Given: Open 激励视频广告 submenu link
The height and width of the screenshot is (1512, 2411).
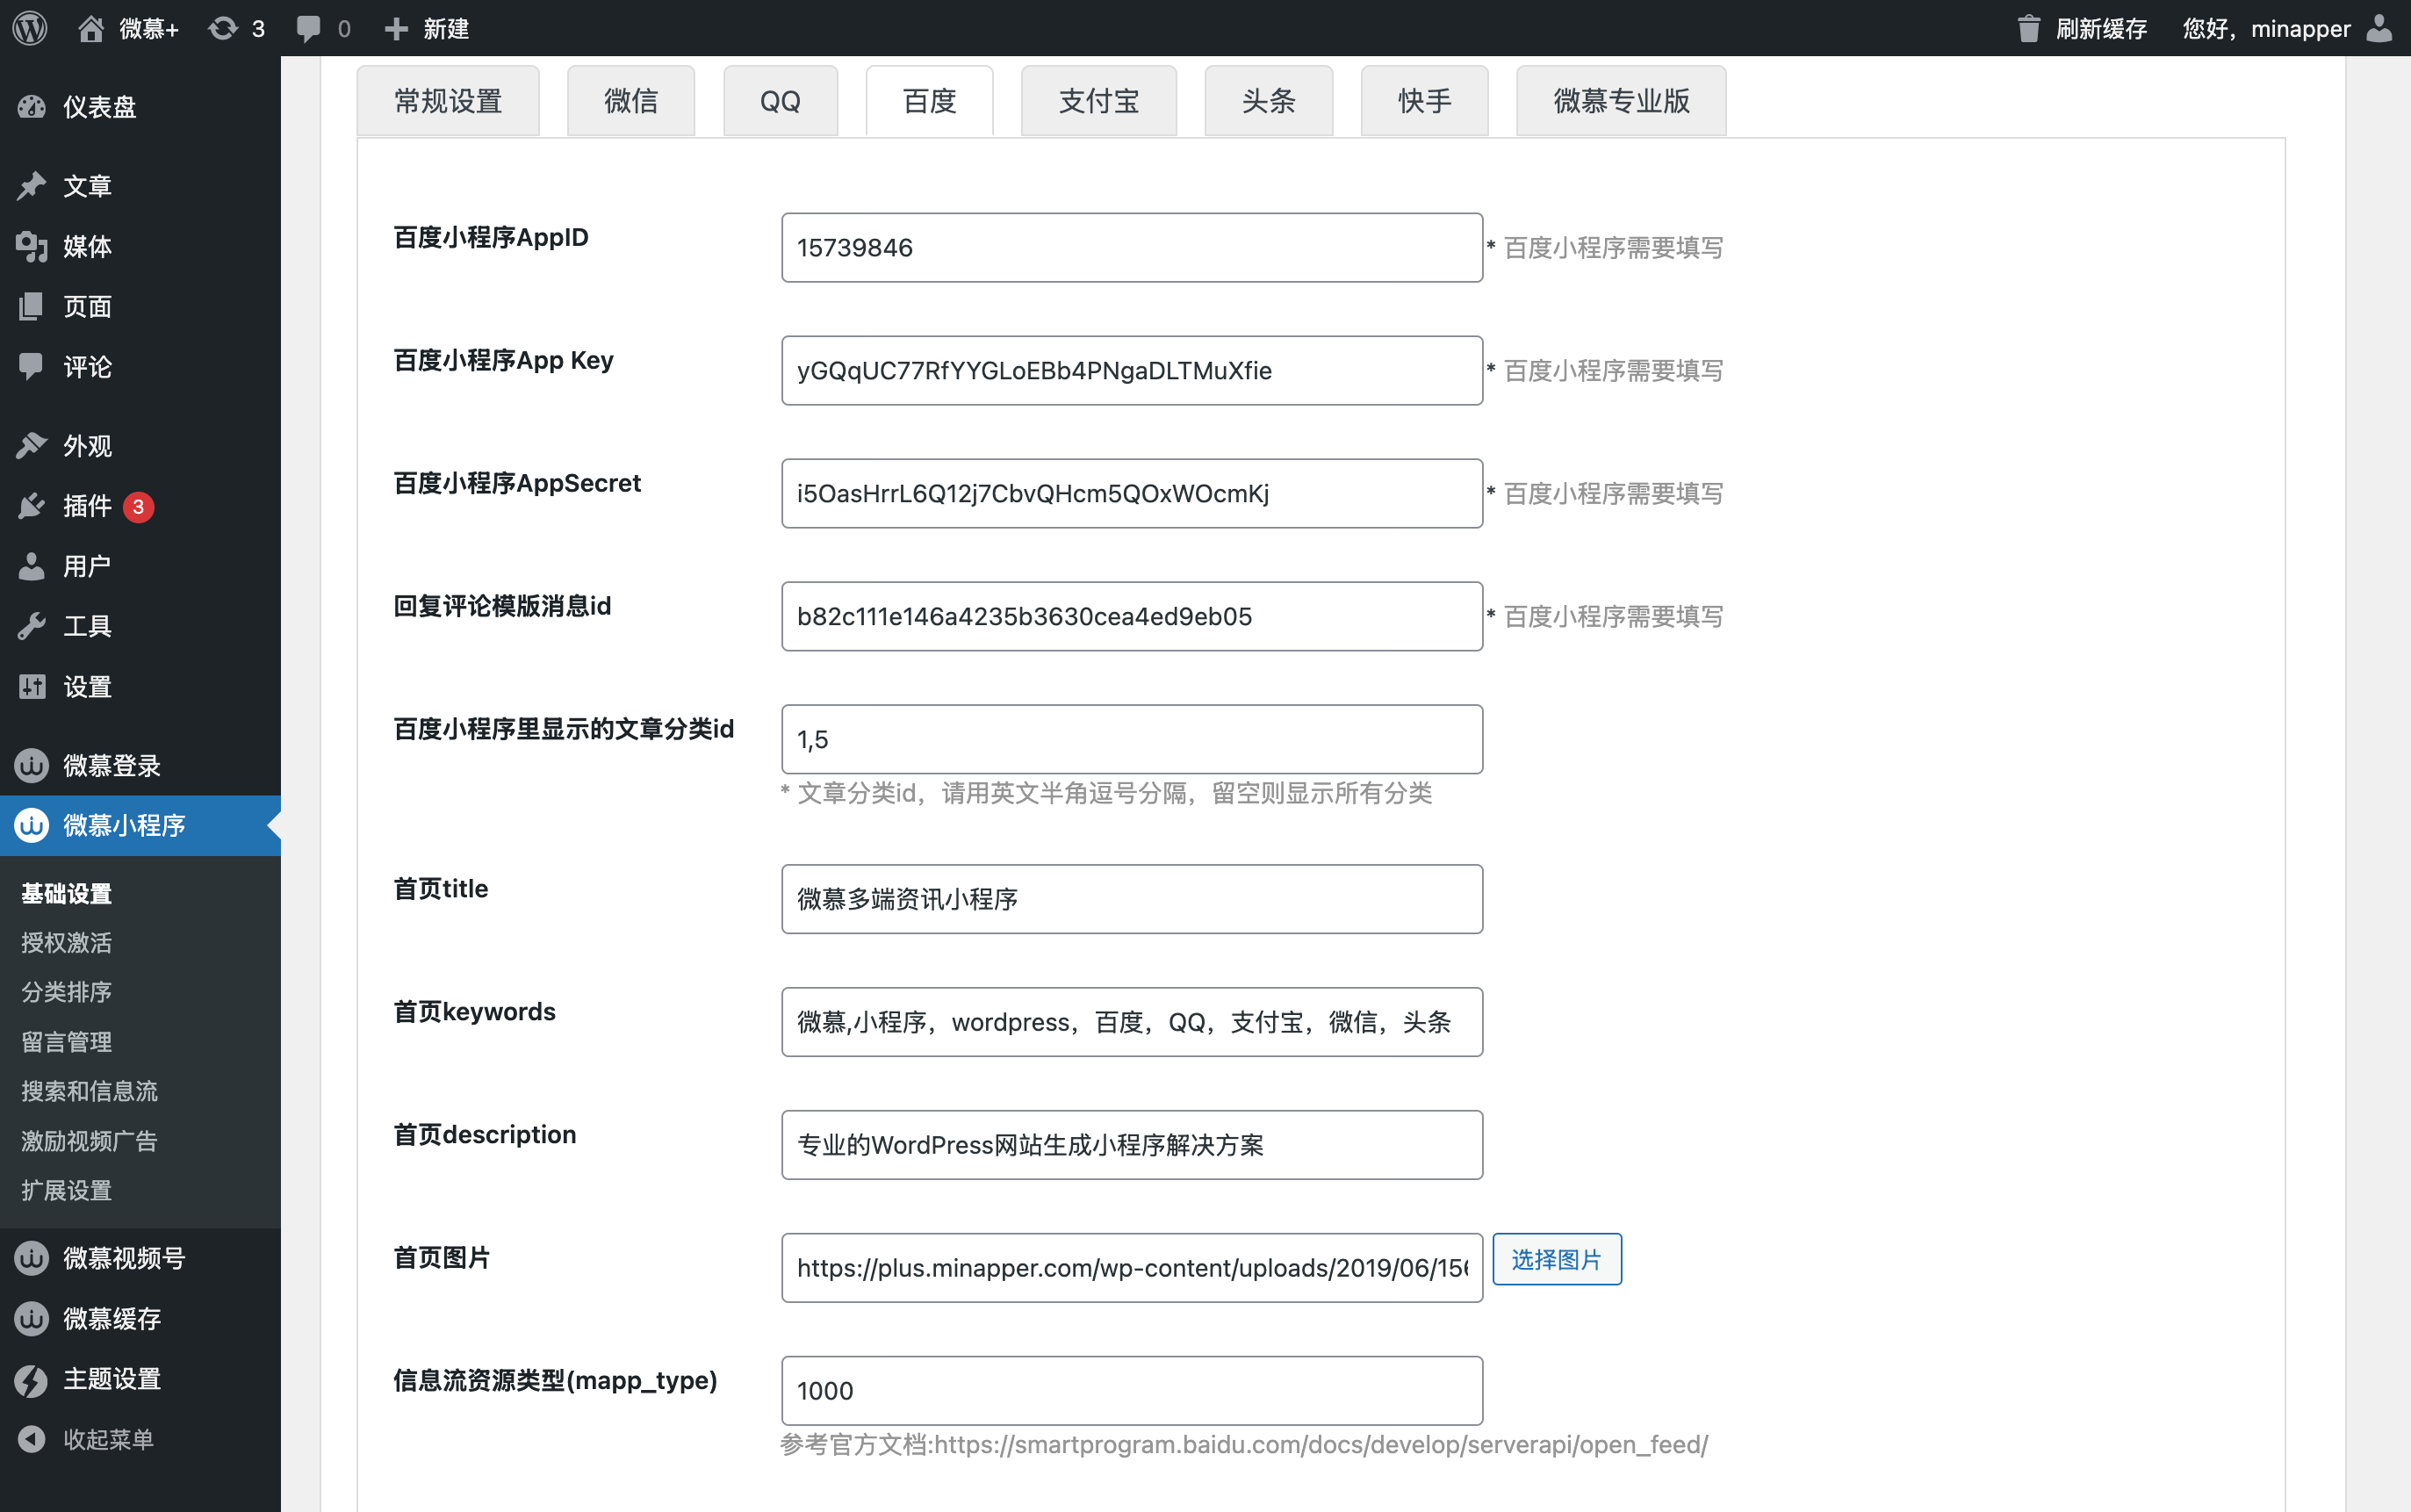Looking at the screenshot, I should (89, 1141).
